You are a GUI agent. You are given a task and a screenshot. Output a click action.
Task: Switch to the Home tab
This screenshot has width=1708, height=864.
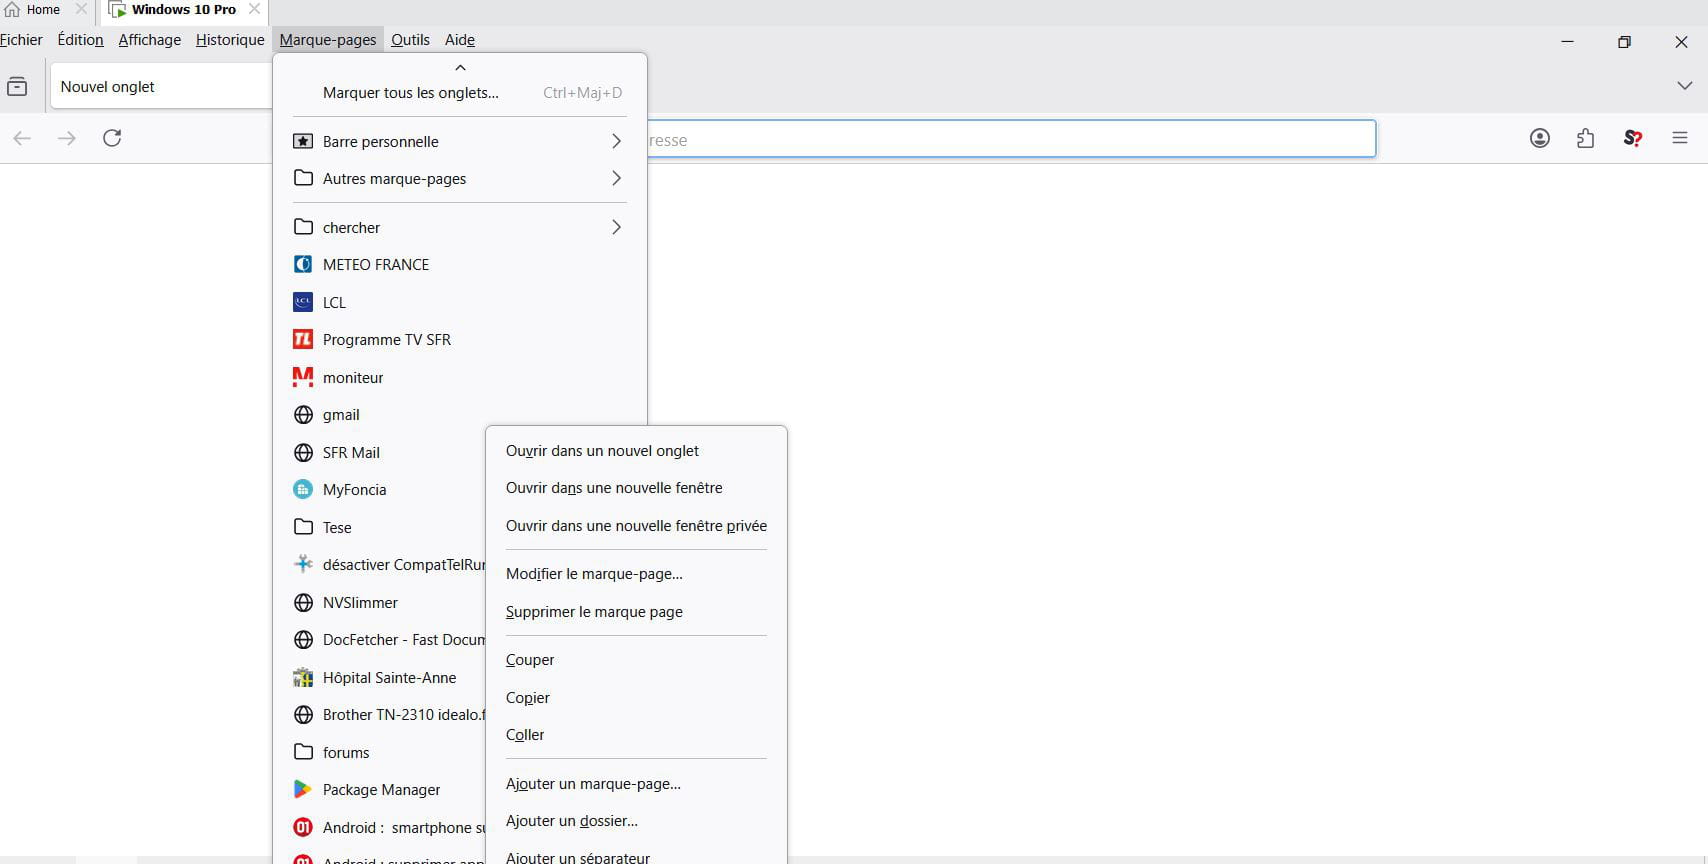coord(42,10)
